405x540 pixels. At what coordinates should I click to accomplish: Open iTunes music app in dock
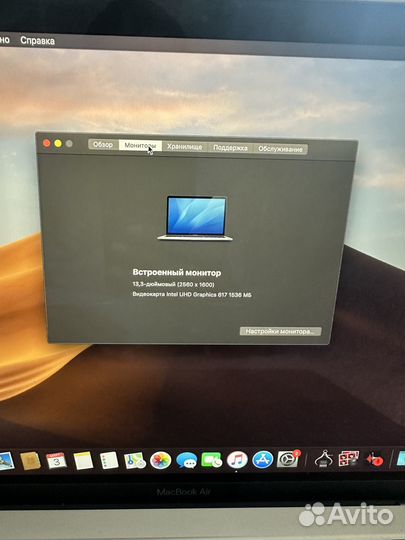[x=237, y=460]
